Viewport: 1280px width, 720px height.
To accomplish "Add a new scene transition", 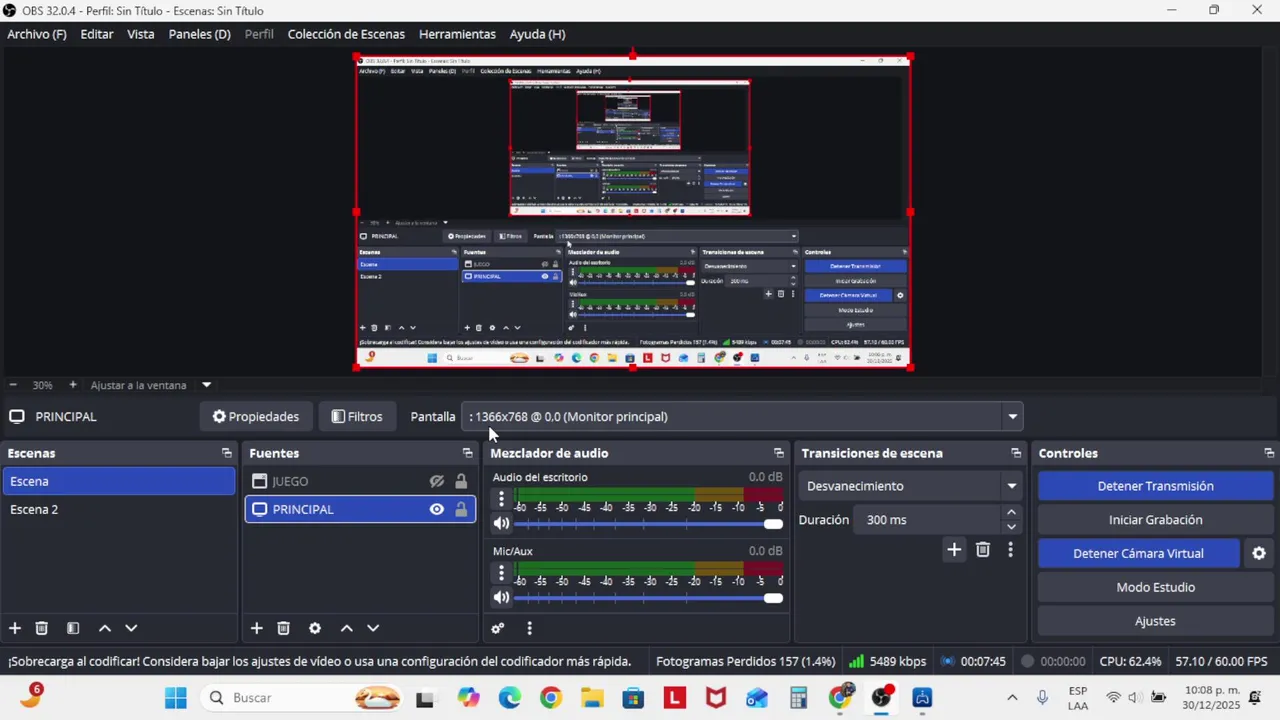I will [x=954, y=549].
